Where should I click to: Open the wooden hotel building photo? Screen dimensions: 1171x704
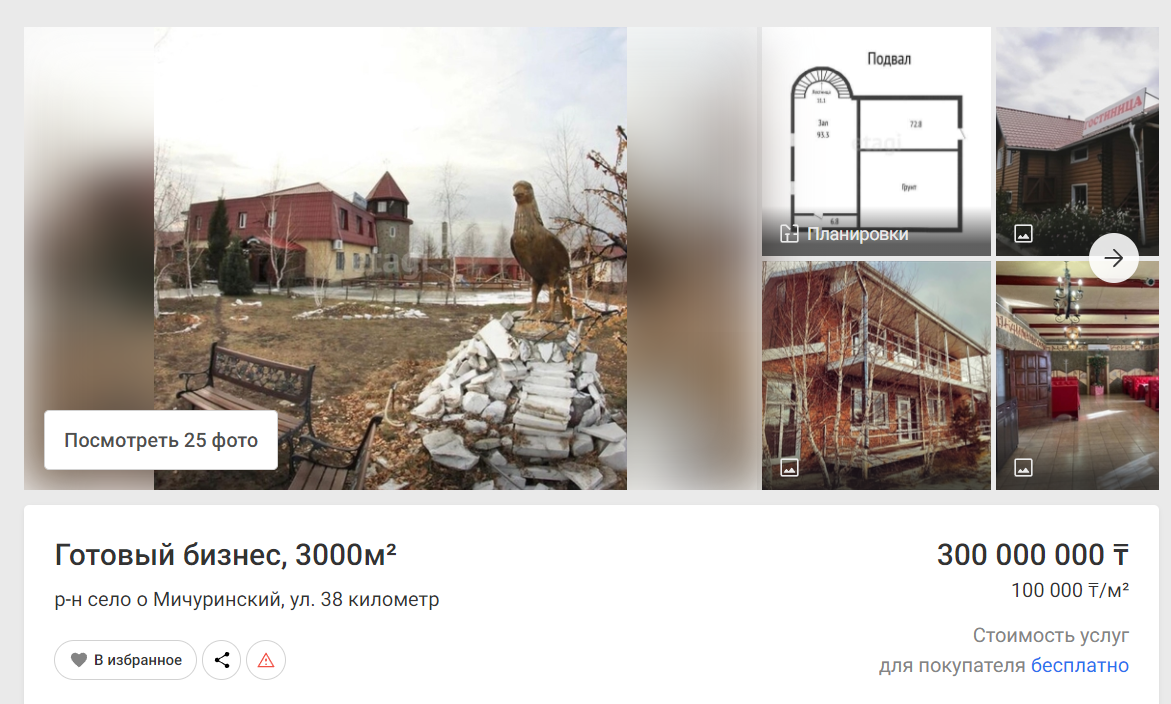pos(1077,141)
